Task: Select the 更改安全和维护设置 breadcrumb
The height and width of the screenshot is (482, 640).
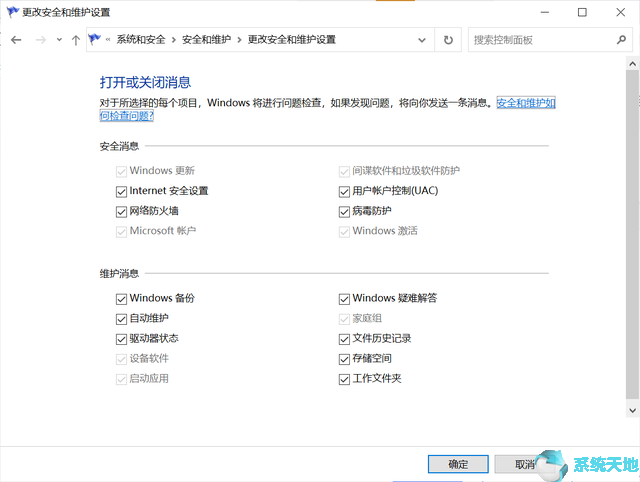Action: (x=291, y=40)
